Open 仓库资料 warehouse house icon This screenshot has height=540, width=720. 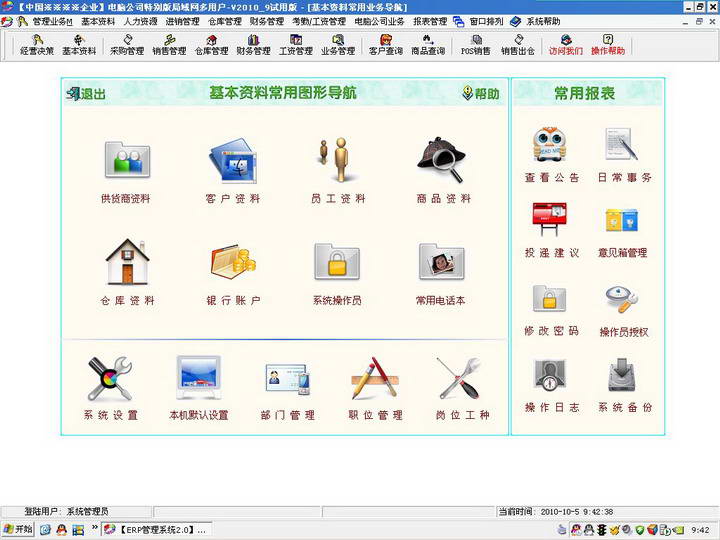(x=127, y=262)
